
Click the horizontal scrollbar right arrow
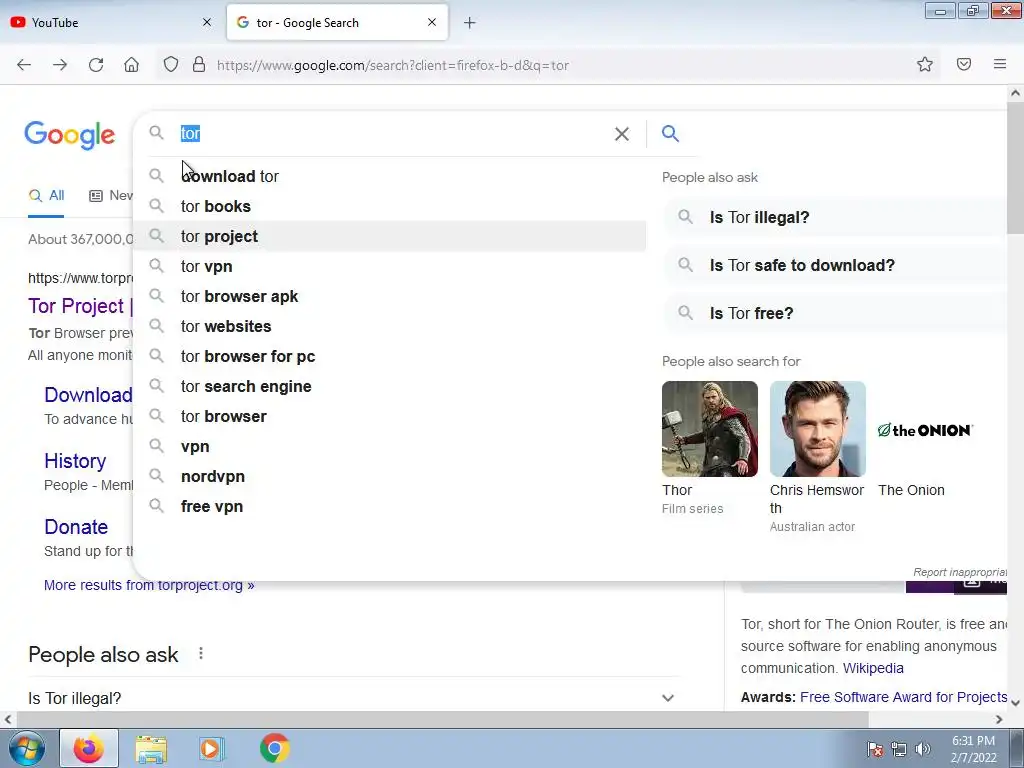(999, 720)
